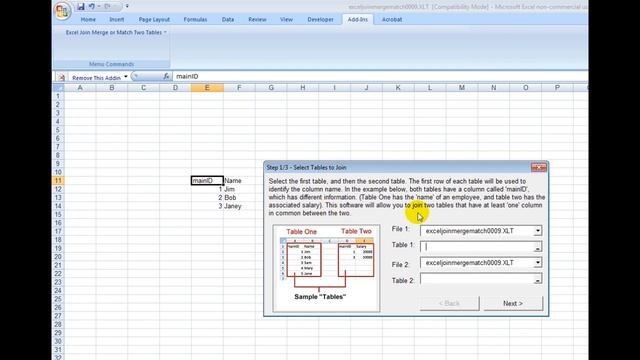Open the Review tab
Screen dimensions: 640x360
257,20
